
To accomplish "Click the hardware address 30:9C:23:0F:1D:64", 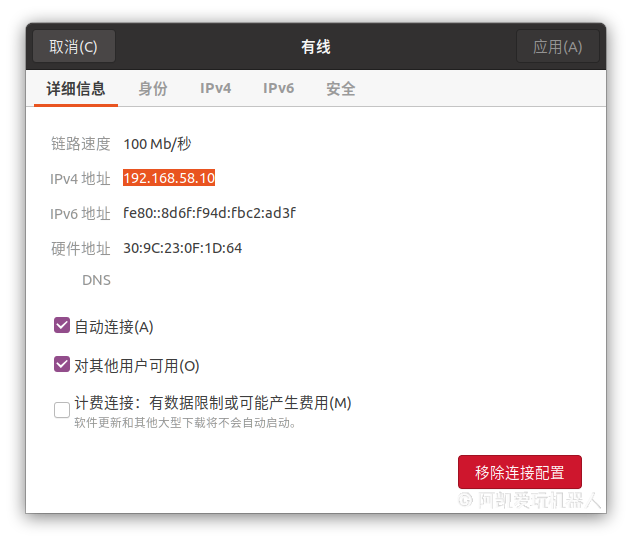I will [183, 248].
